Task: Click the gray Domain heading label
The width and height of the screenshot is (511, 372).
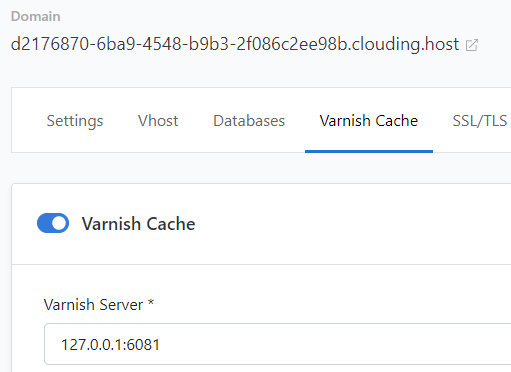Action: (x=36, y=16)
